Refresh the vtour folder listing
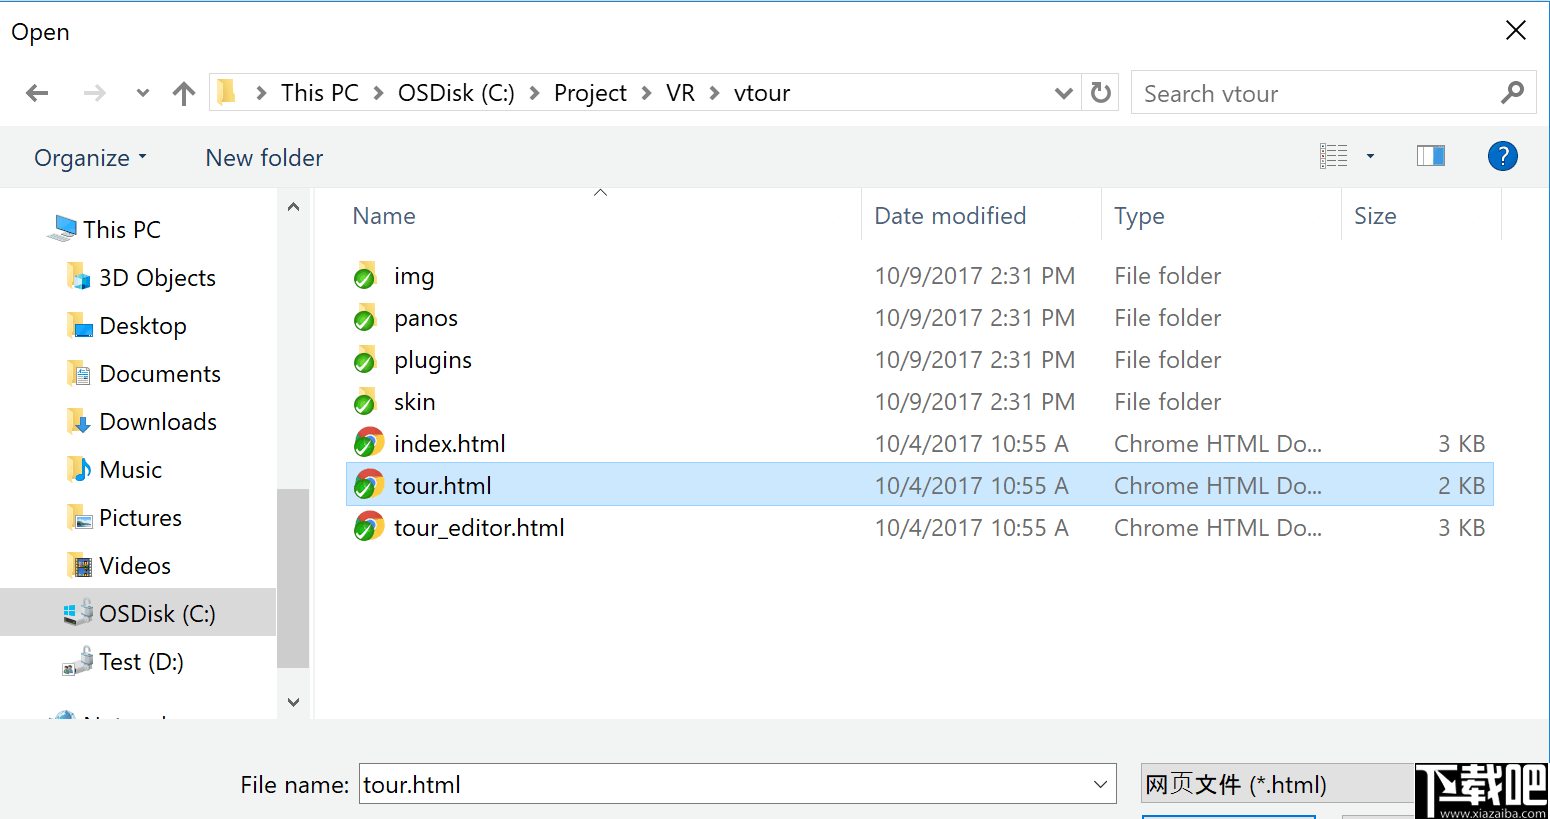 [1101, 93]
